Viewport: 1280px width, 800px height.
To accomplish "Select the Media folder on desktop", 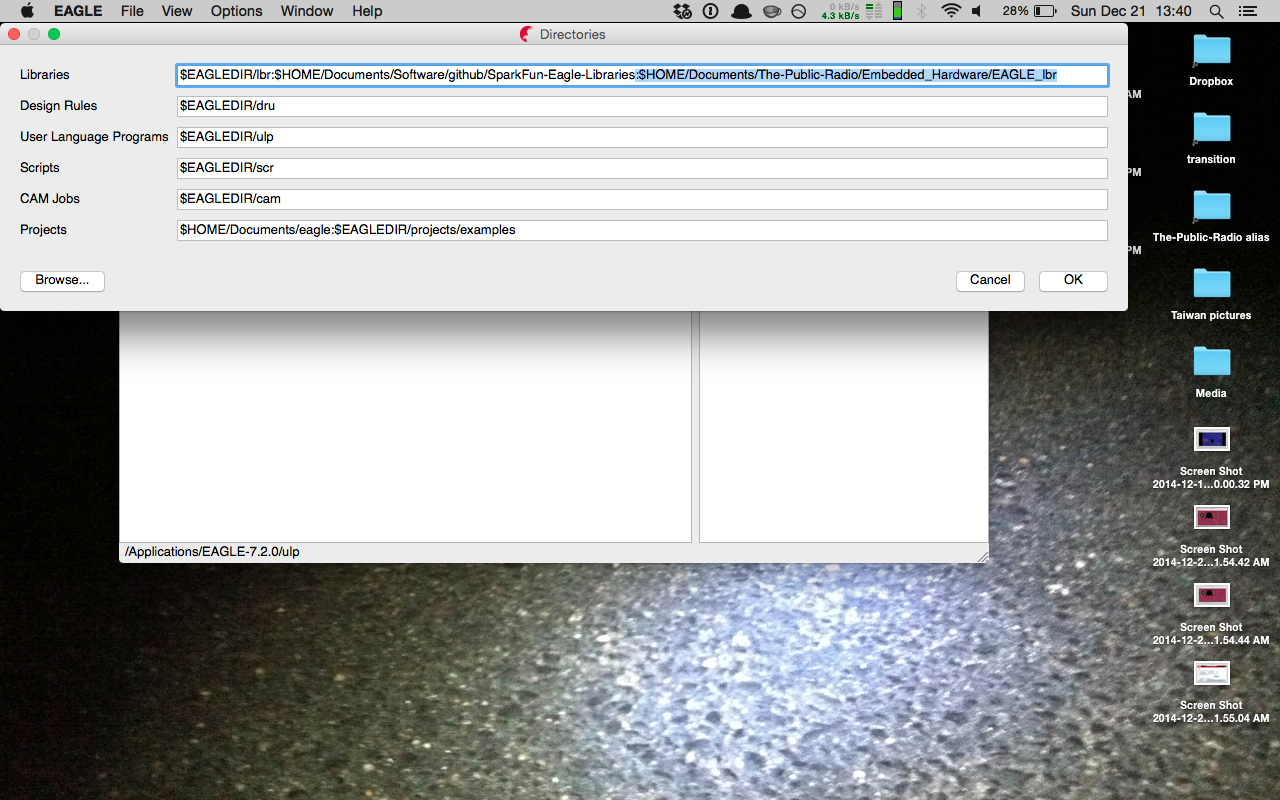I will [1211, 373].
